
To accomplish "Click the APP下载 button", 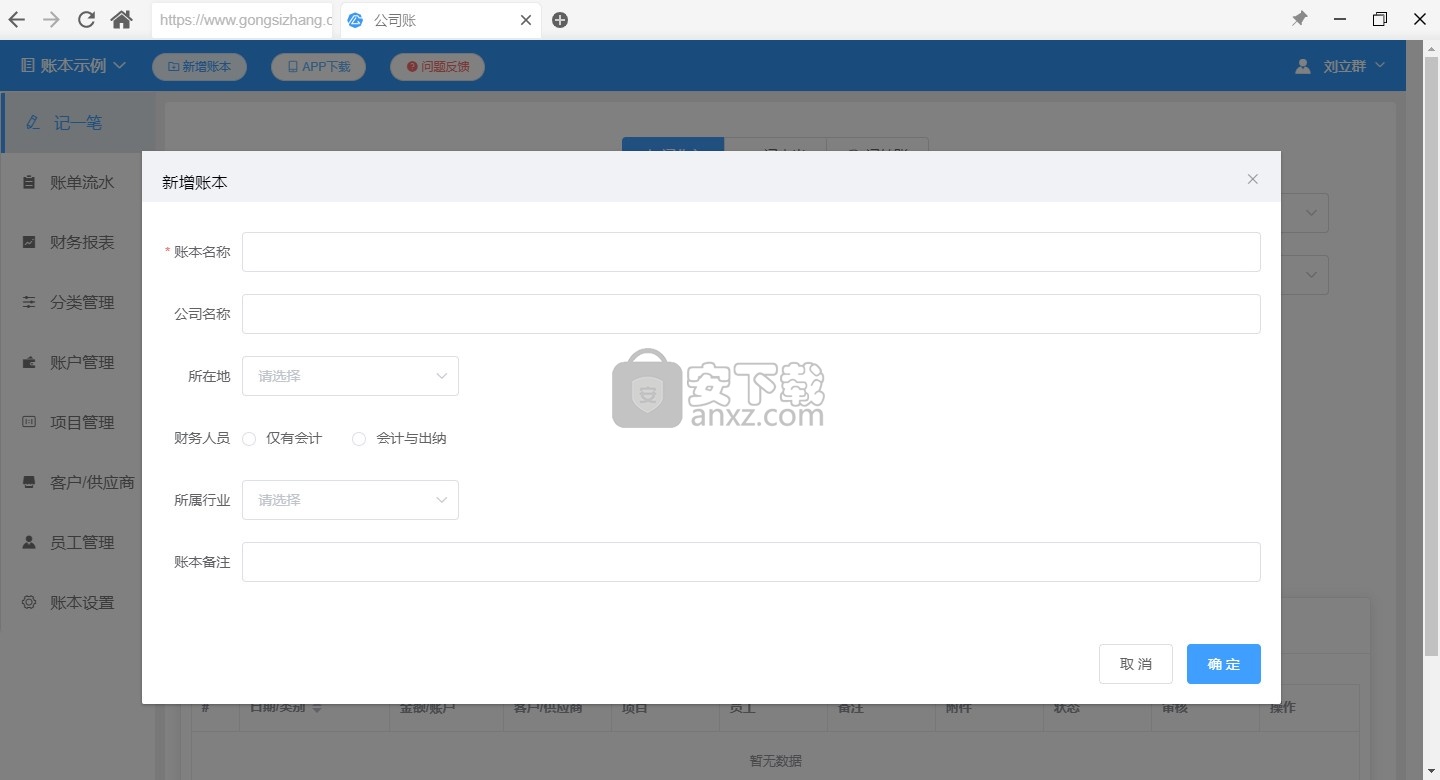I will click(318, 66).
